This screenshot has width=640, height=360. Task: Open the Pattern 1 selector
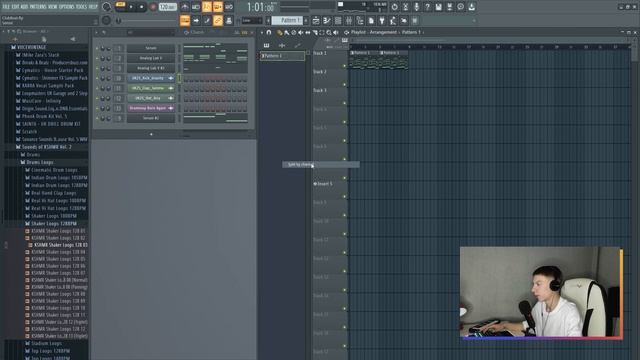tap(287, 20)
